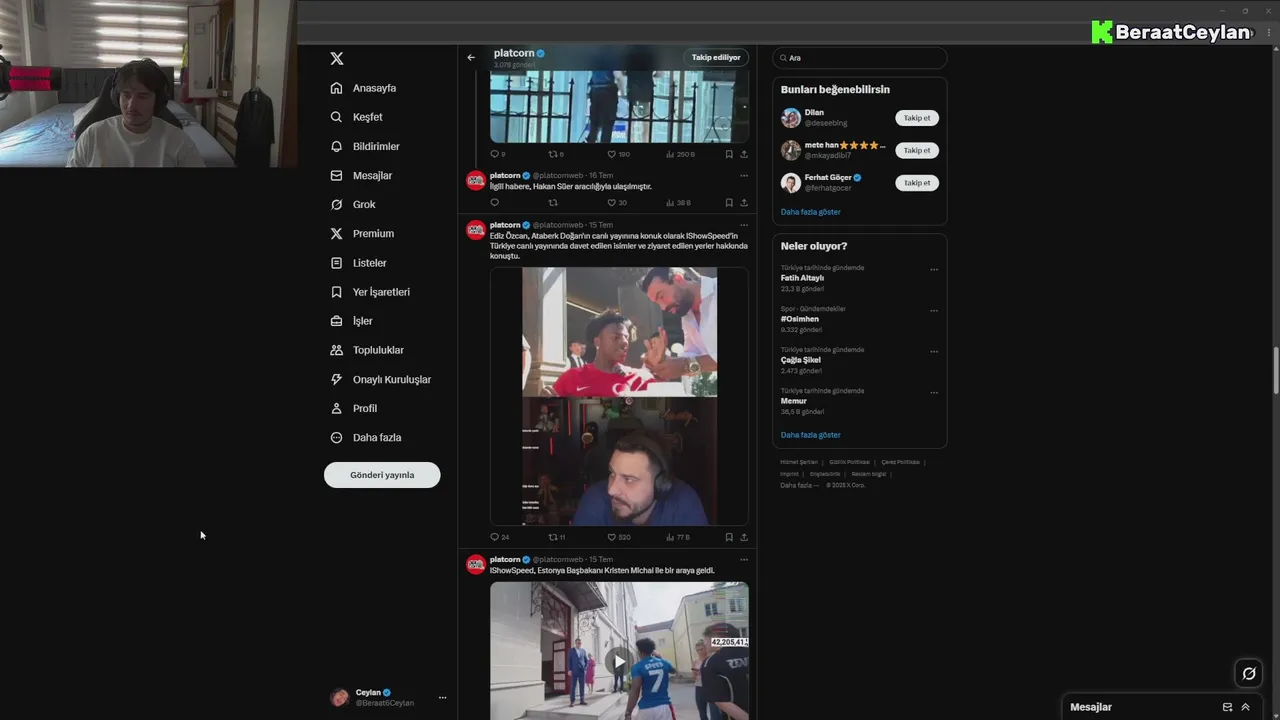Open Yer İşaretleri bookmarks page

click(x=370, y=292)
